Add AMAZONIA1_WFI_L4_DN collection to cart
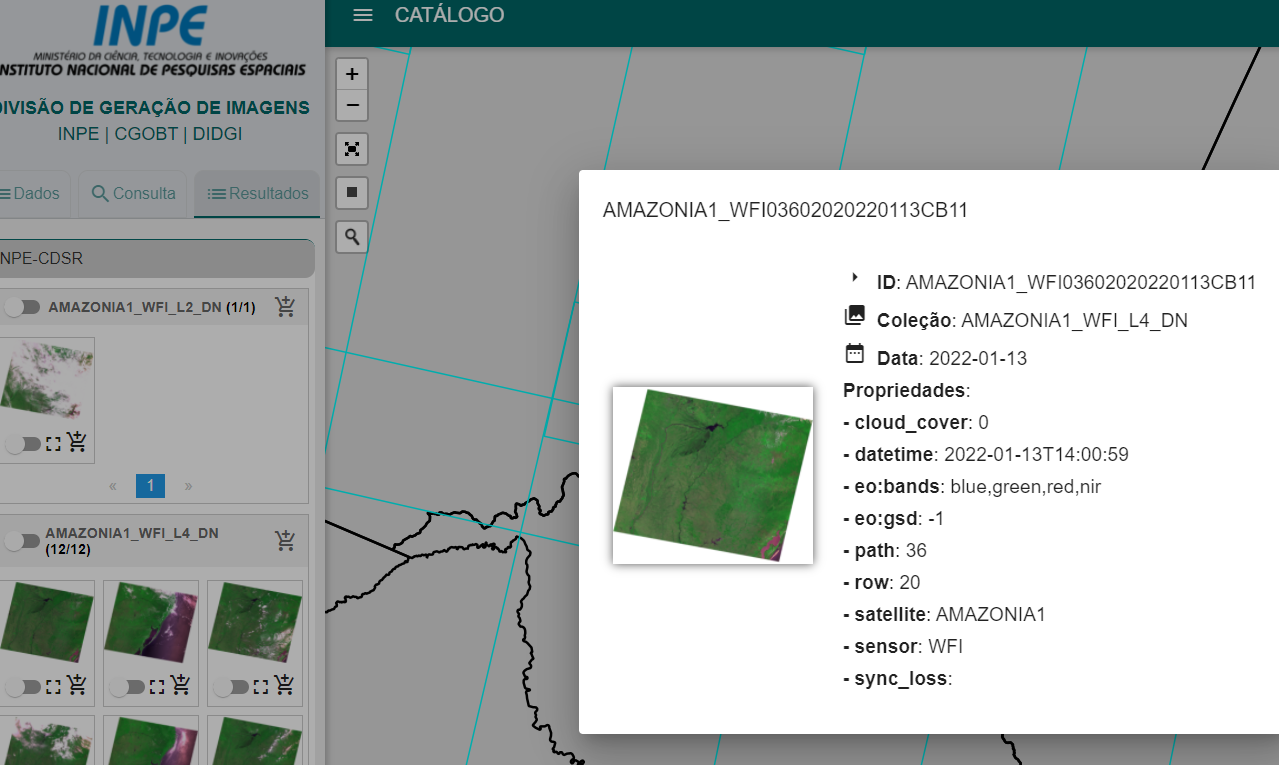 coord(285,540)
